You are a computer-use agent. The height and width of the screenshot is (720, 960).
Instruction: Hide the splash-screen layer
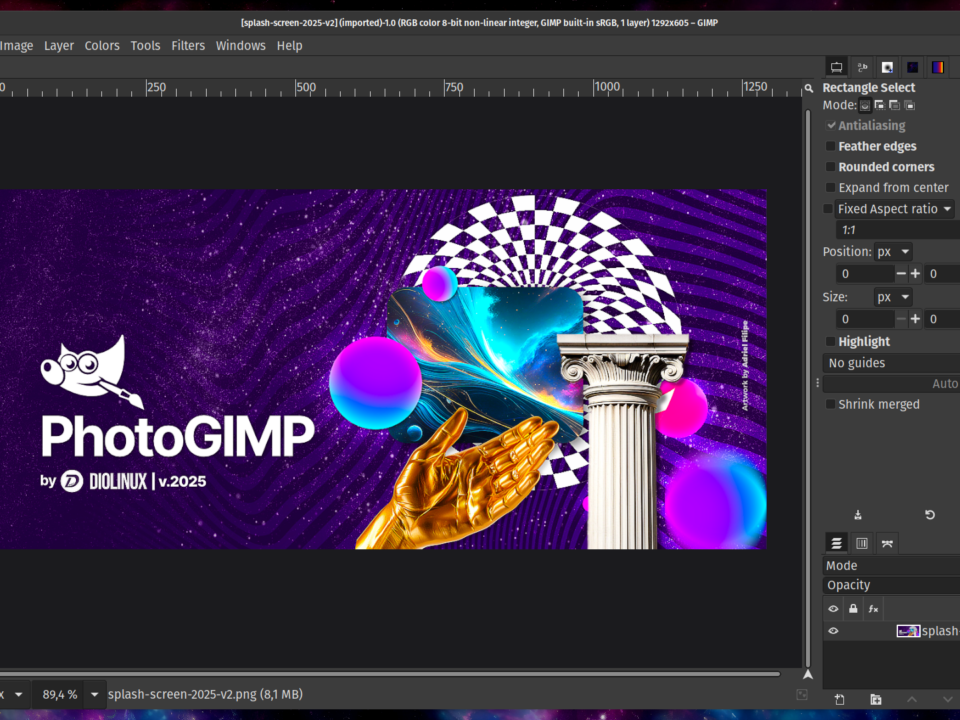[x=833, y=630]
